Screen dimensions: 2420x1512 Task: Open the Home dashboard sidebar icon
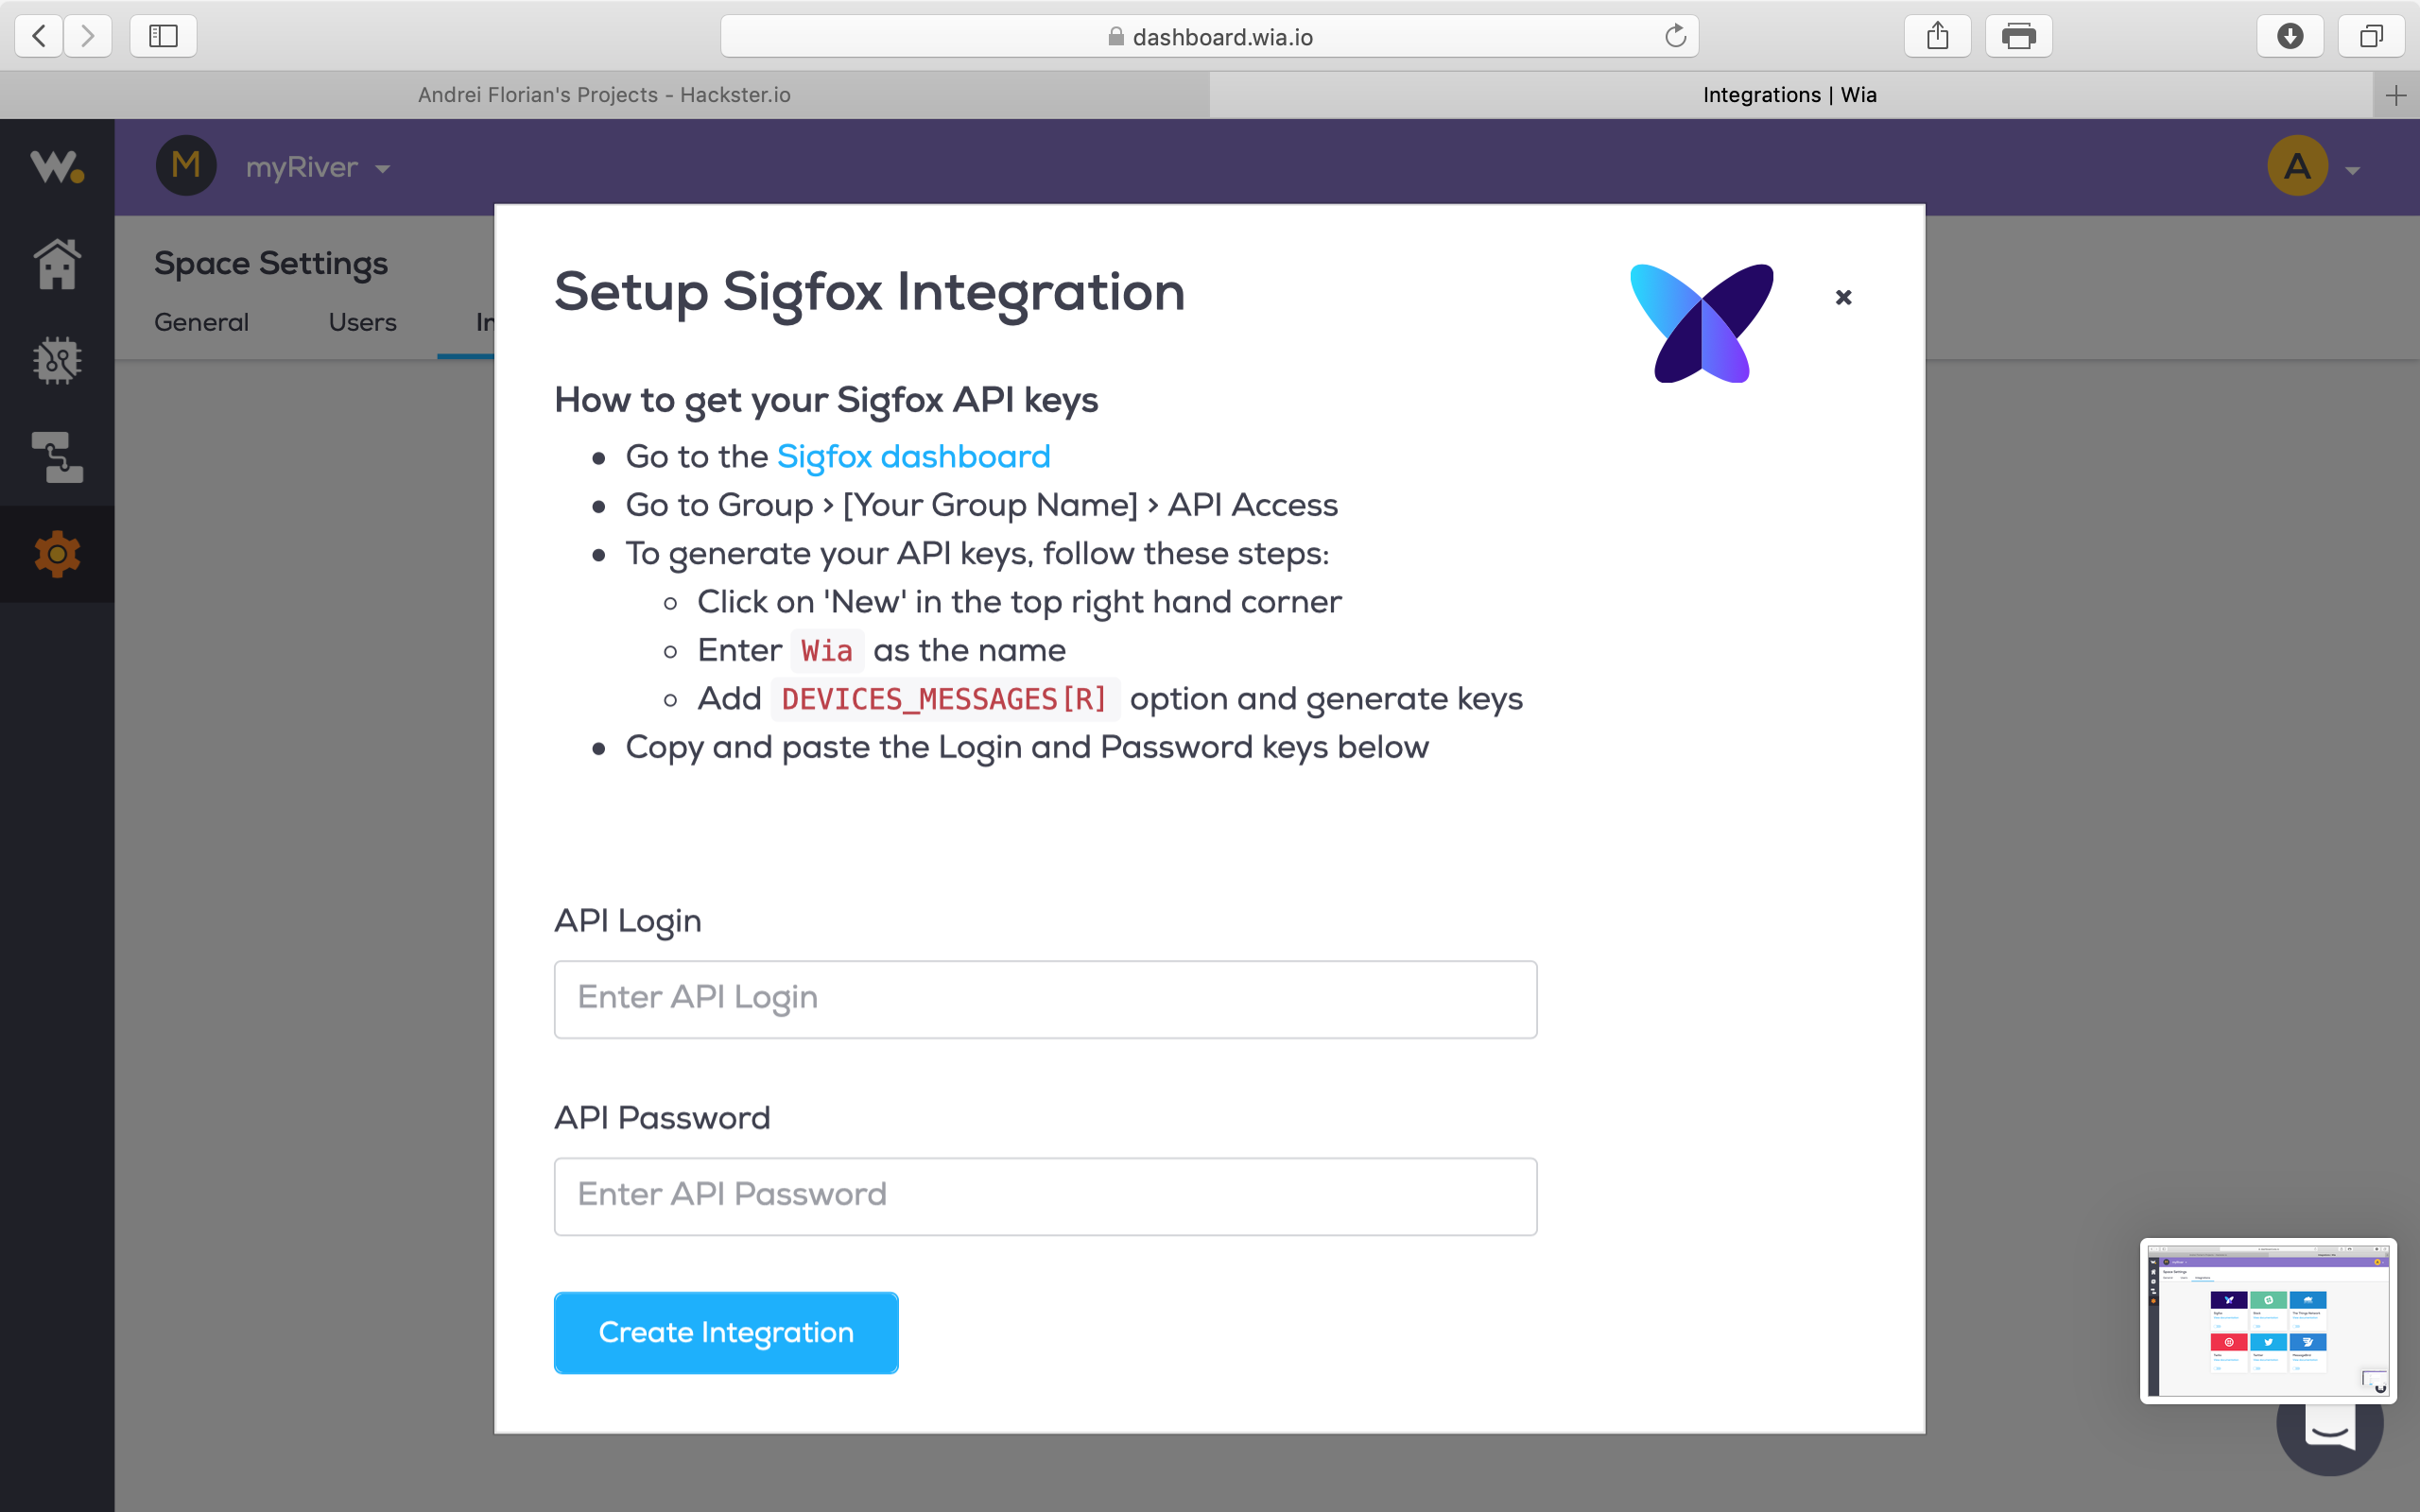(x=57, y=264)
